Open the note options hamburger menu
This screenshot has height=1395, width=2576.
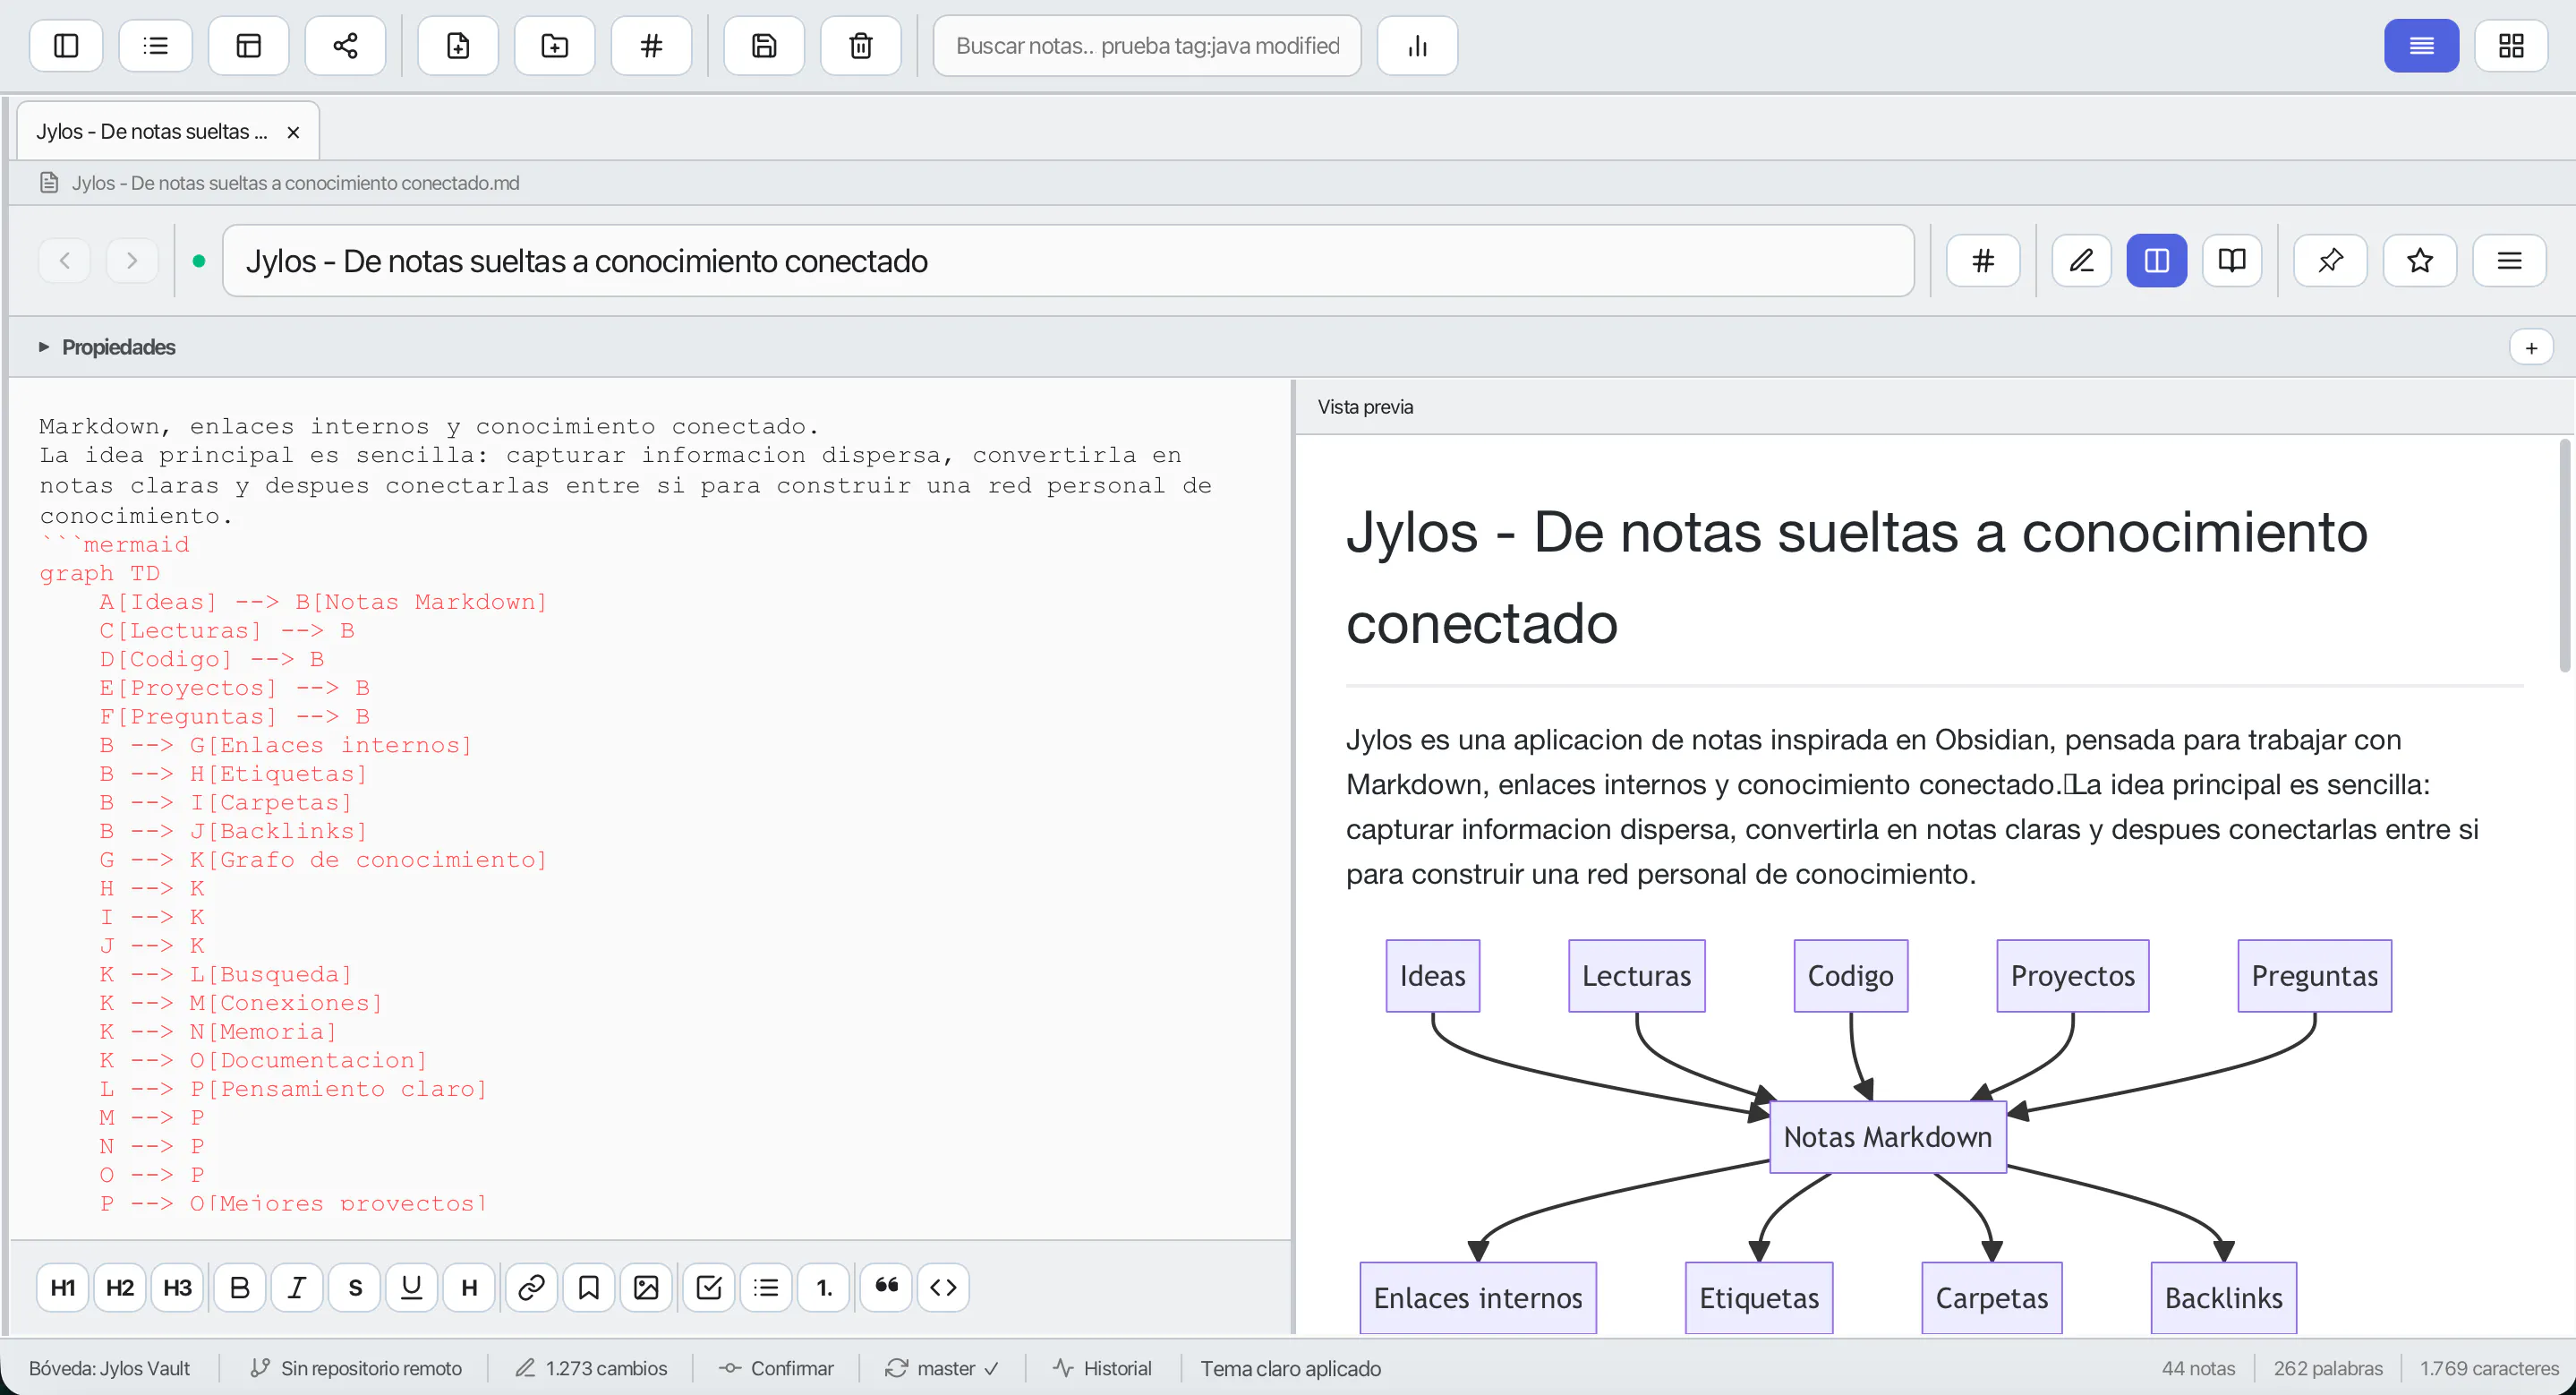pos(2509,261)
